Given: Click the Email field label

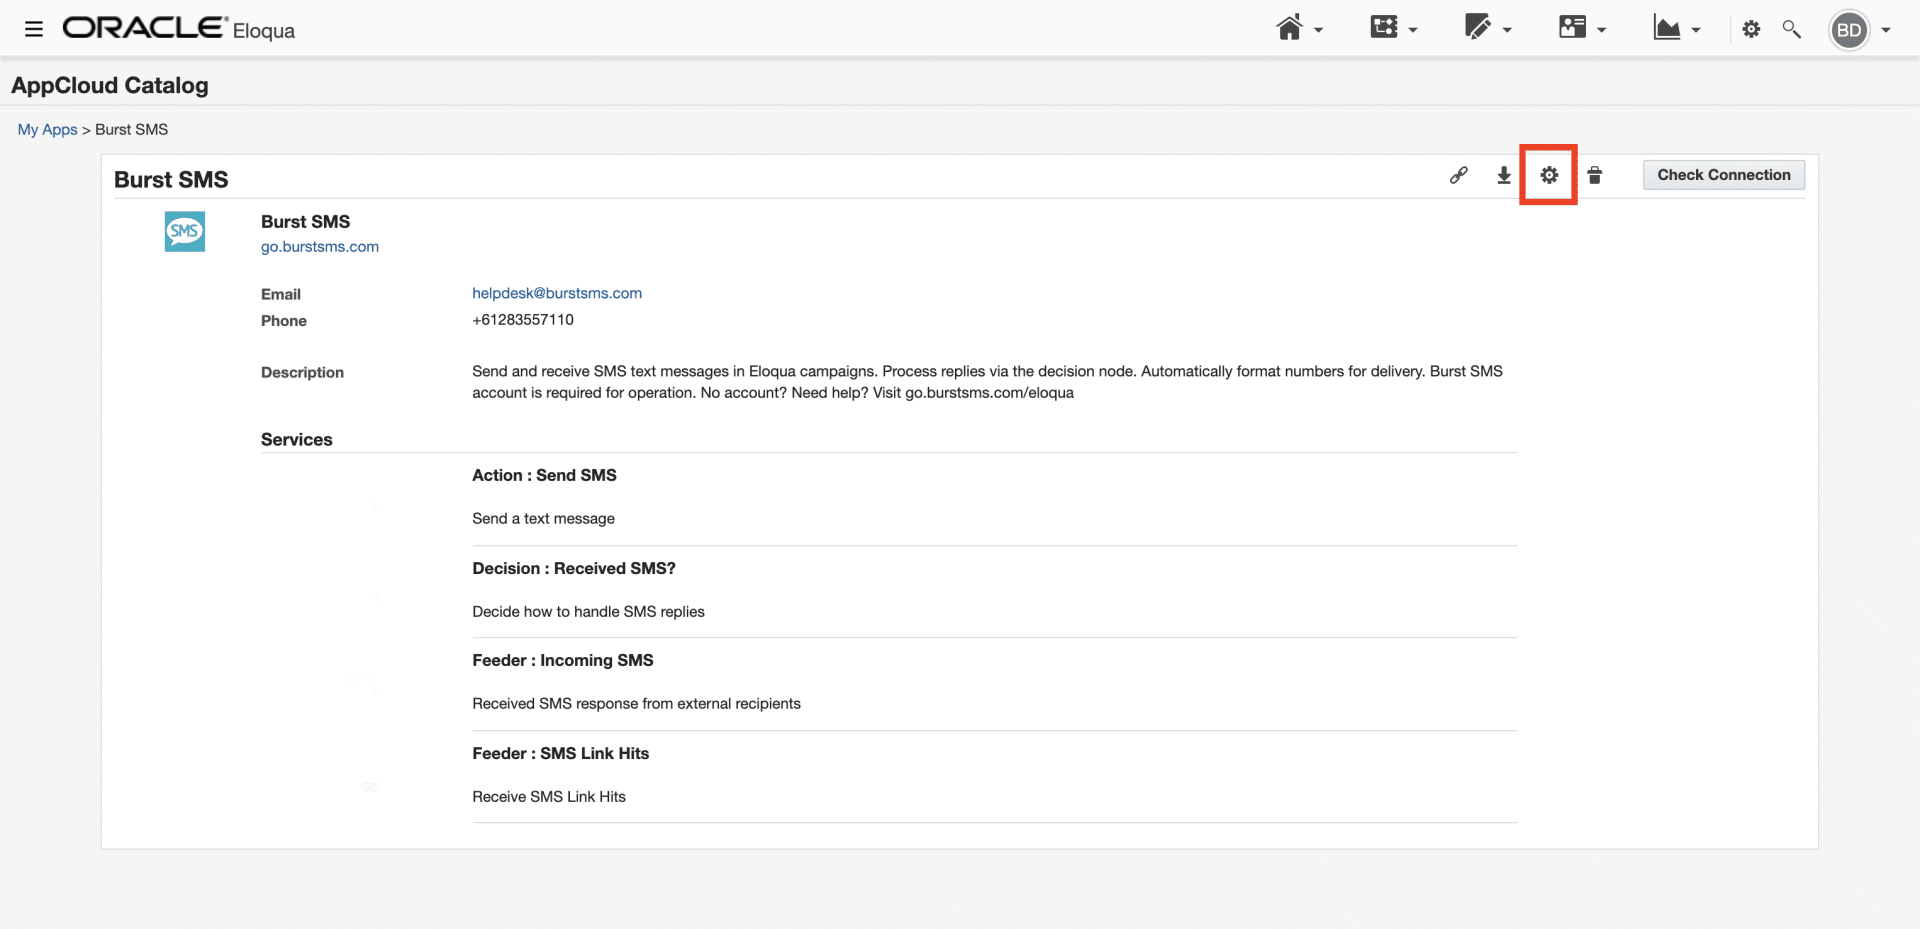Looking at the screenshot, I should (281, 294).
